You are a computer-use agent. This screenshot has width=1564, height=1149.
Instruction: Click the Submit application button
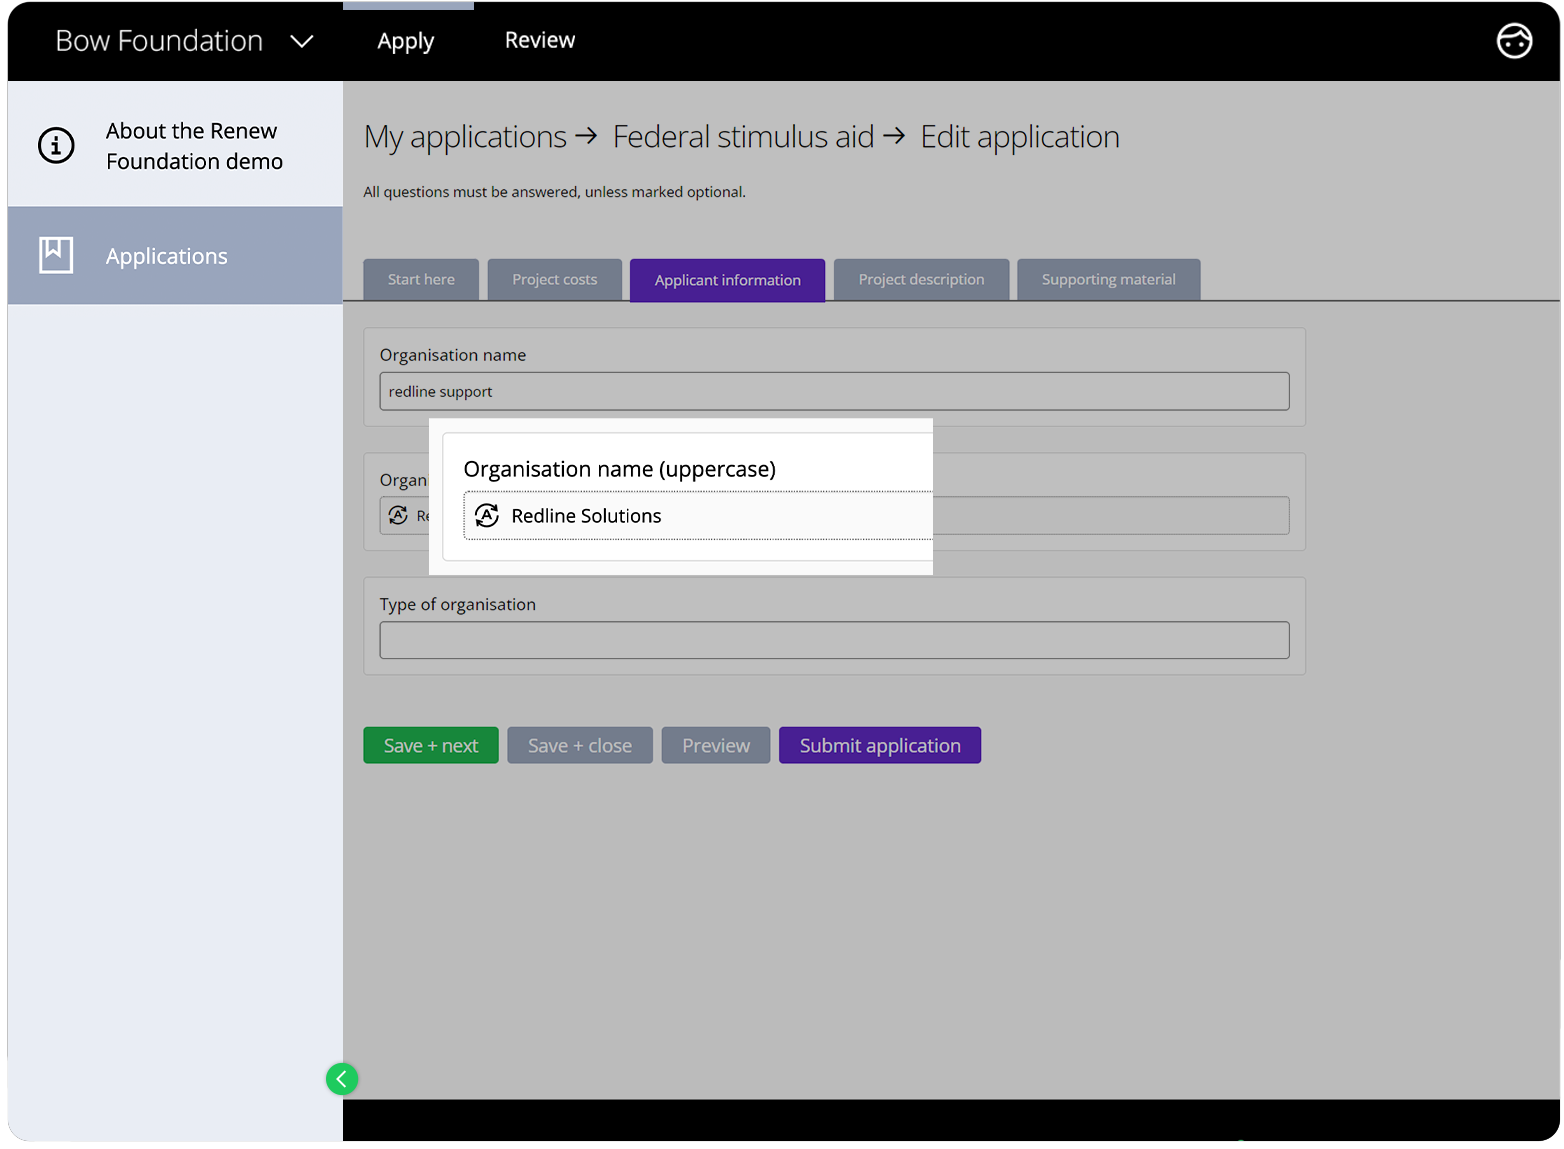(879, 745)
